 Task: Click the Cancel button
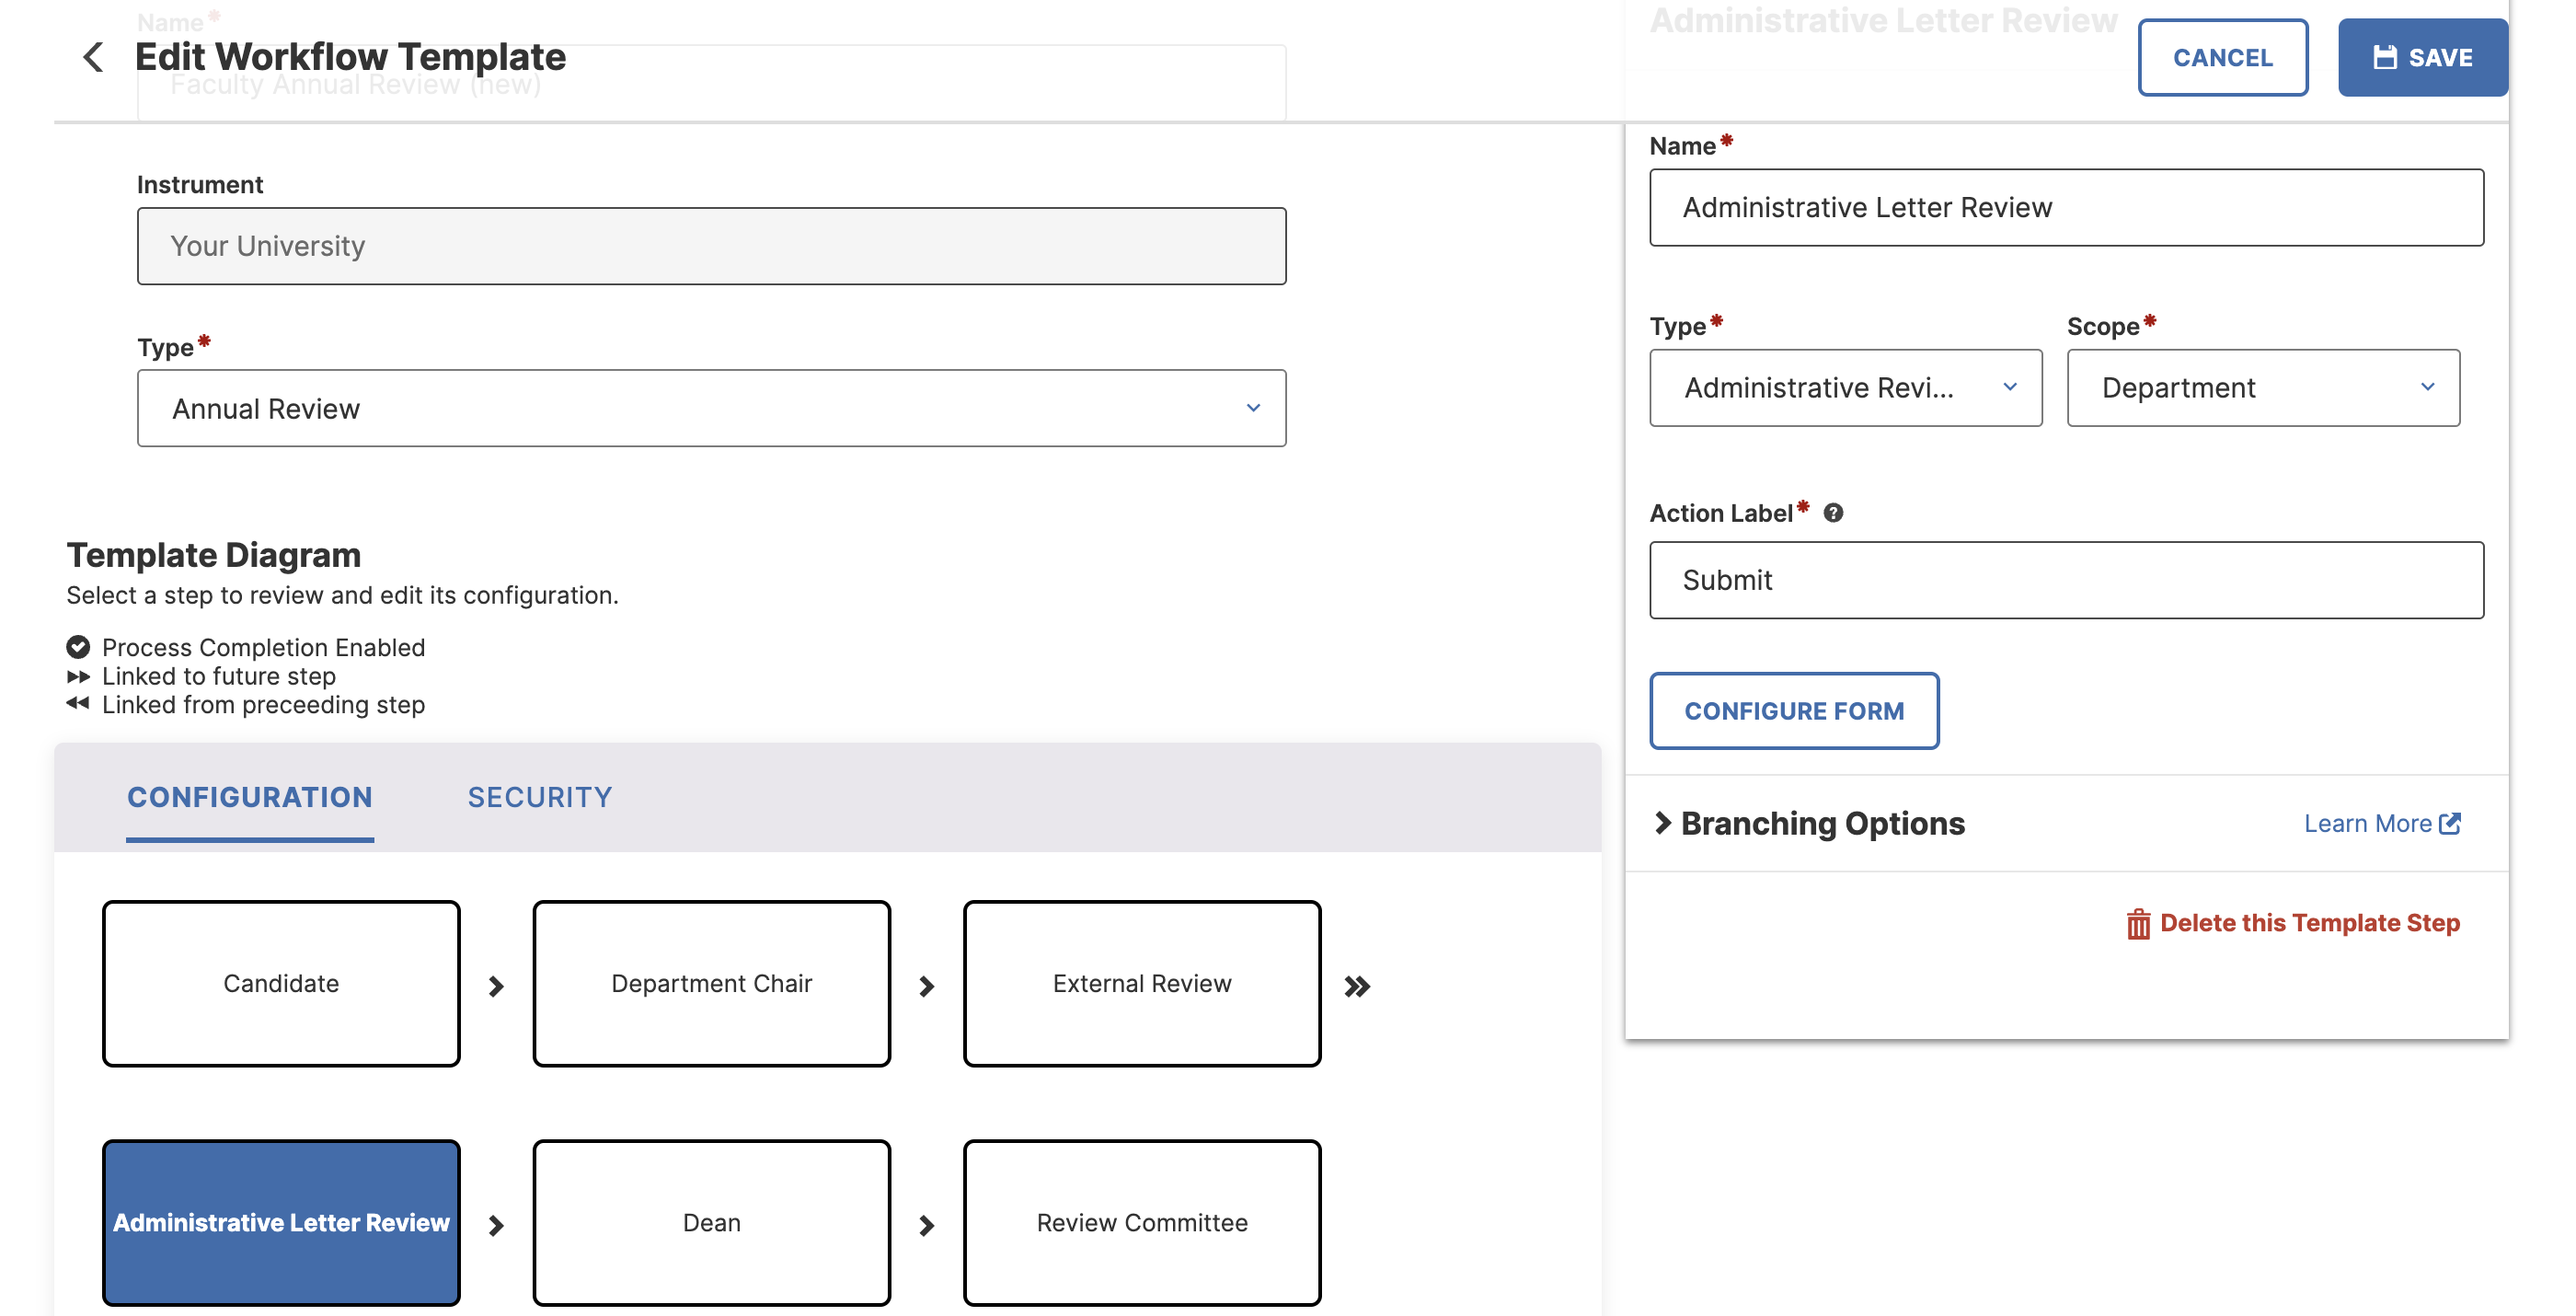click(2222, 57)
